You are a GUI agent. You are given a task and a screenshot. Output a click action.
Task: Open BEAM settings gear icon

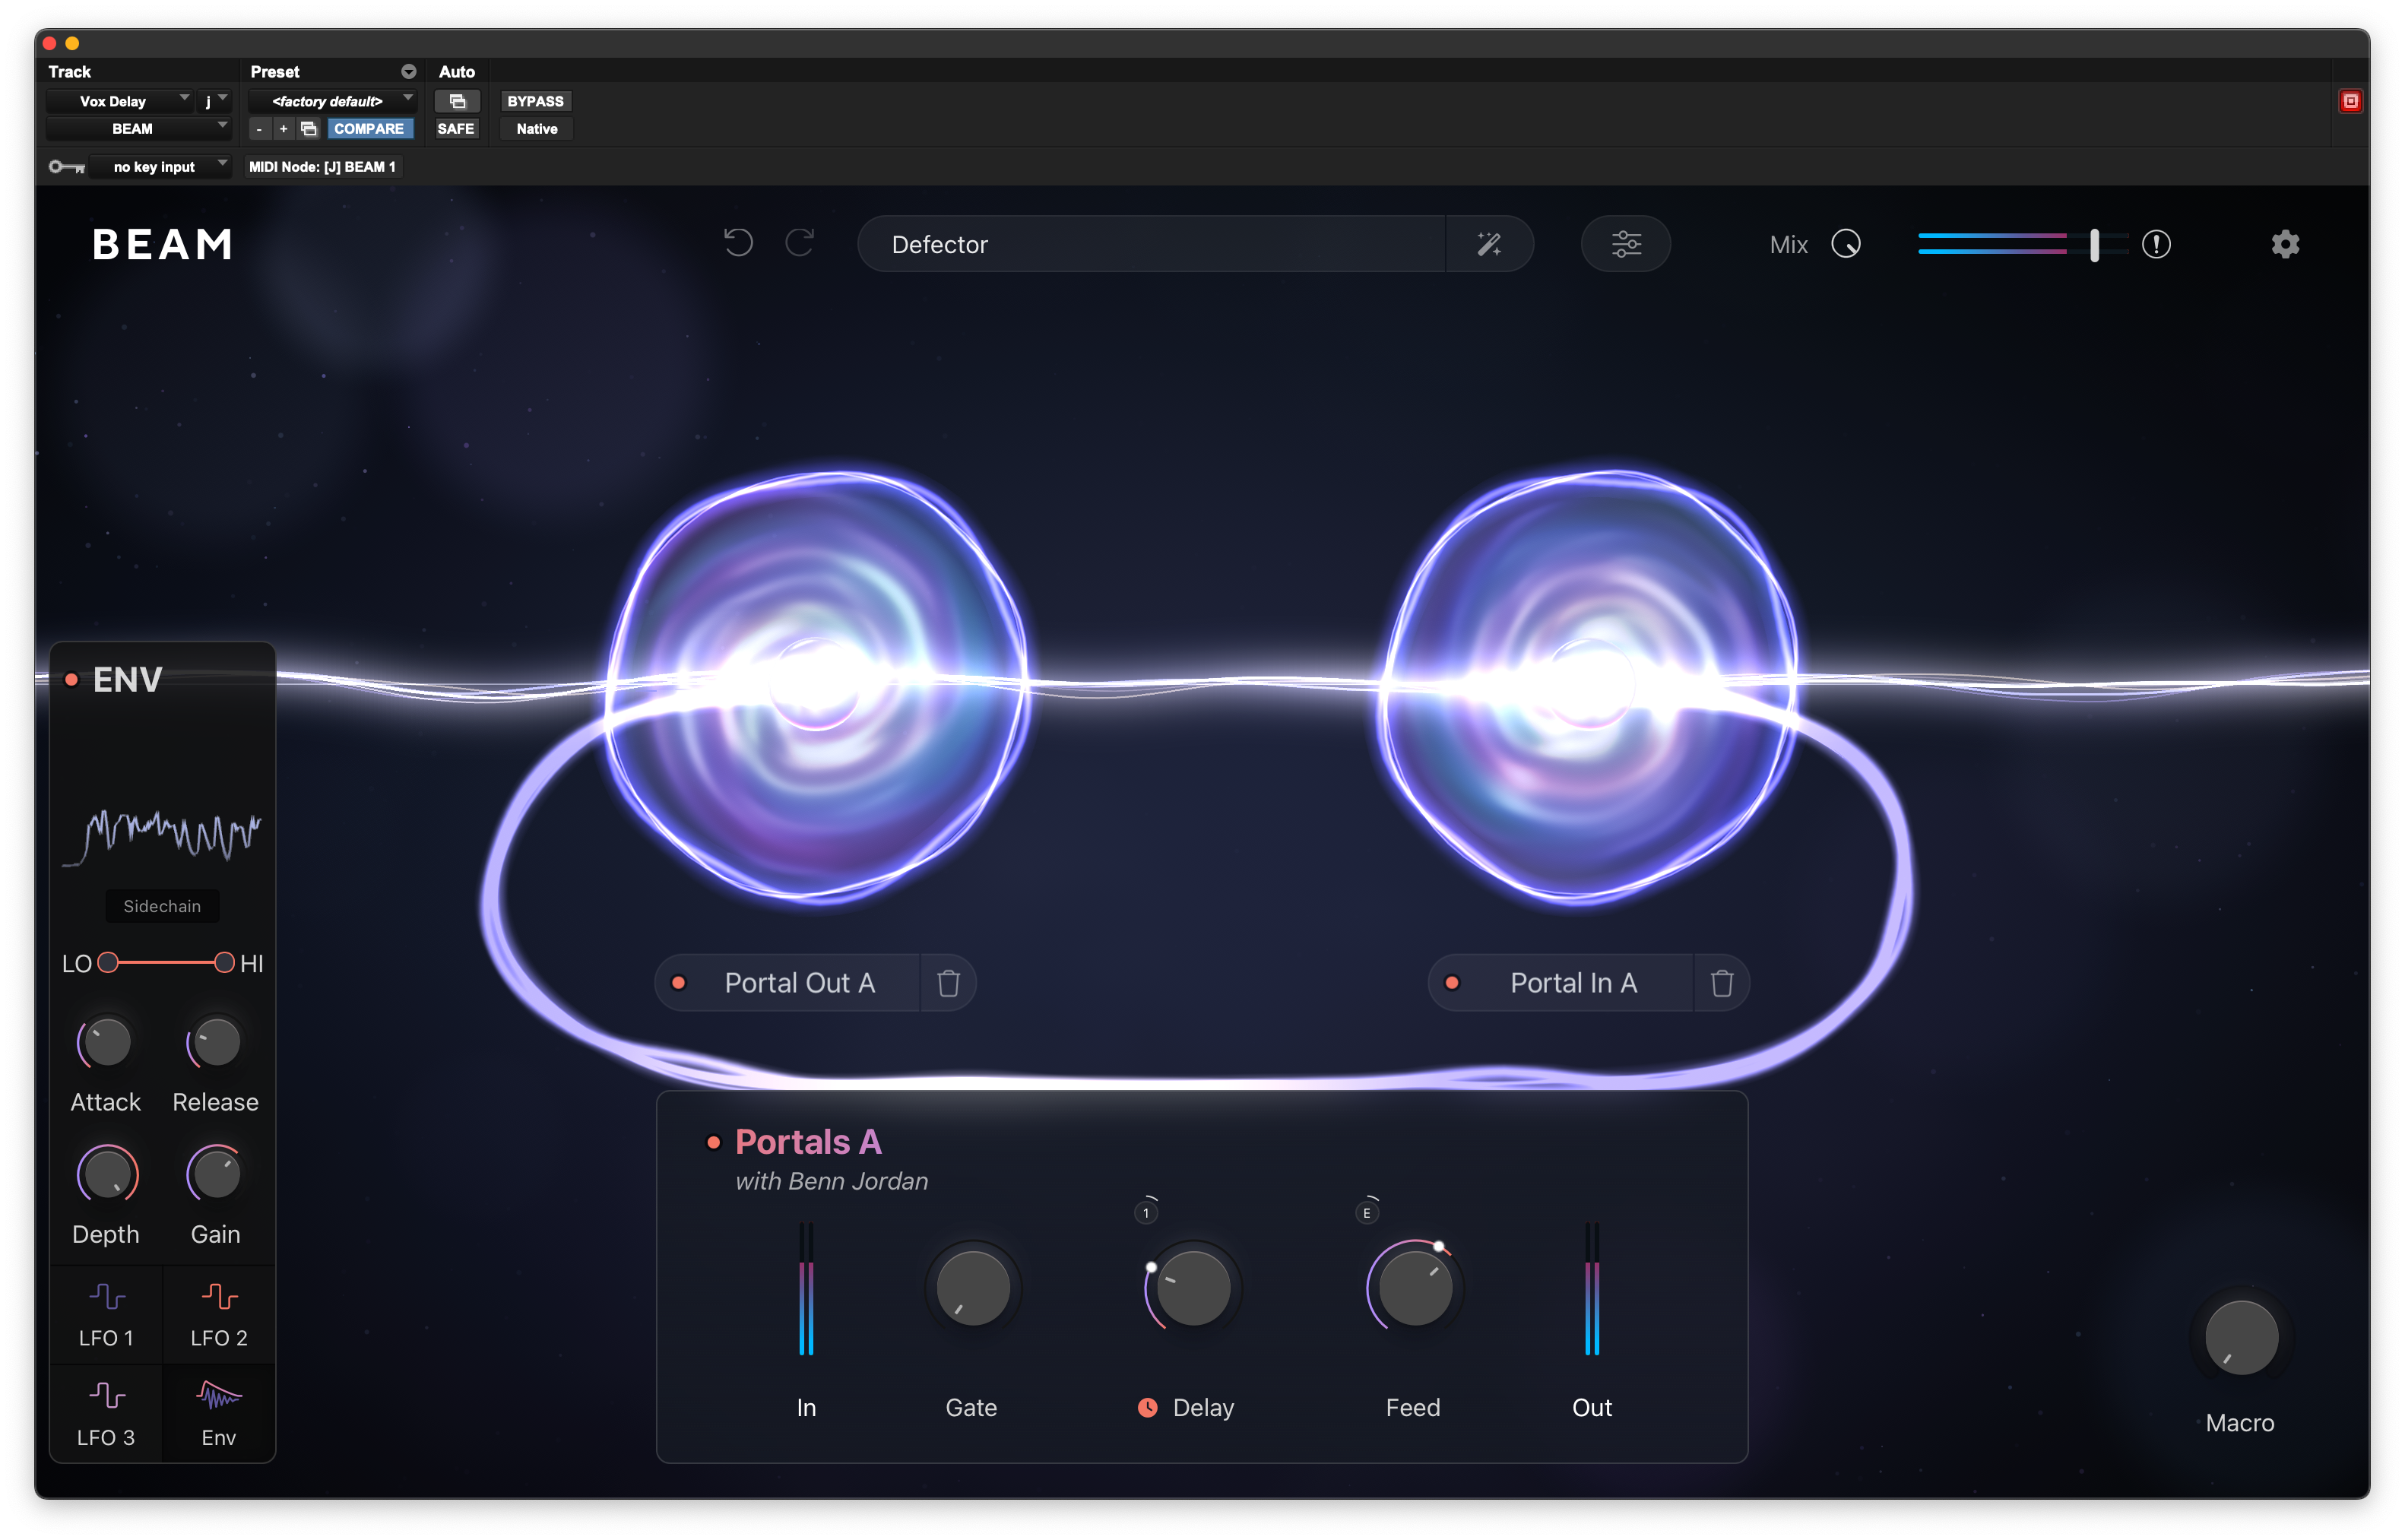(x=2285, y=244)
